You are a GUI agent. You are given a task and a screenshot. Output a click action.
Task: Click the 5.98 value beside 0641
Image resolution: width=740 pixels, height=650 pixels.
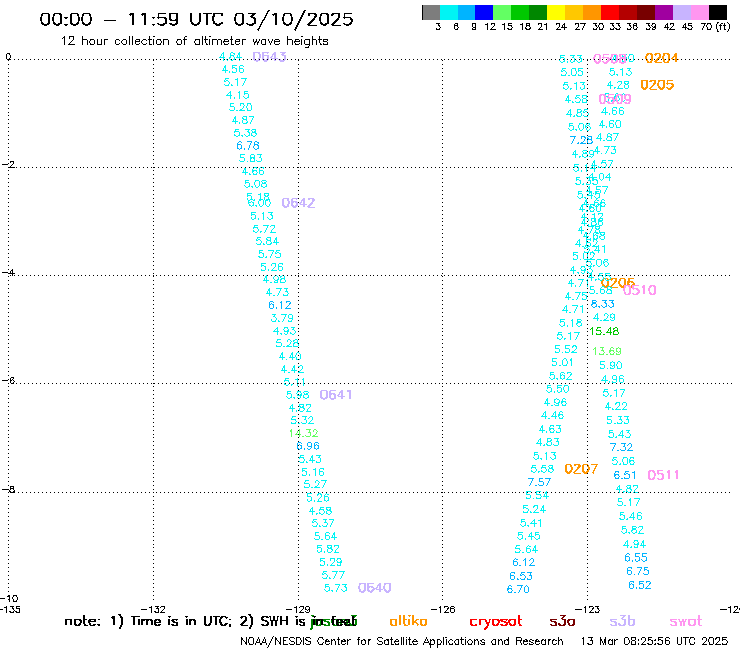297,395
